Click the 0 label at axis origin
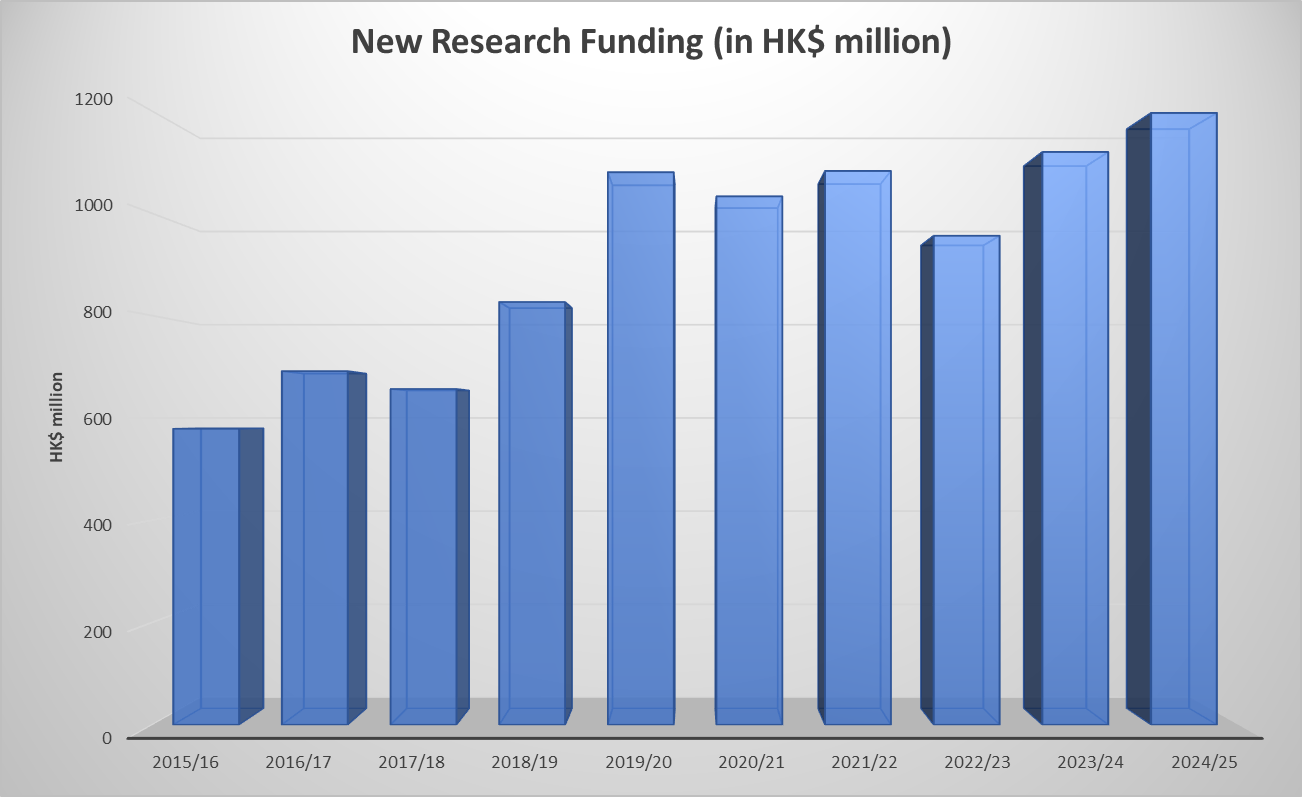This screenshot has width=1302, height=797. tap(107, 738)
